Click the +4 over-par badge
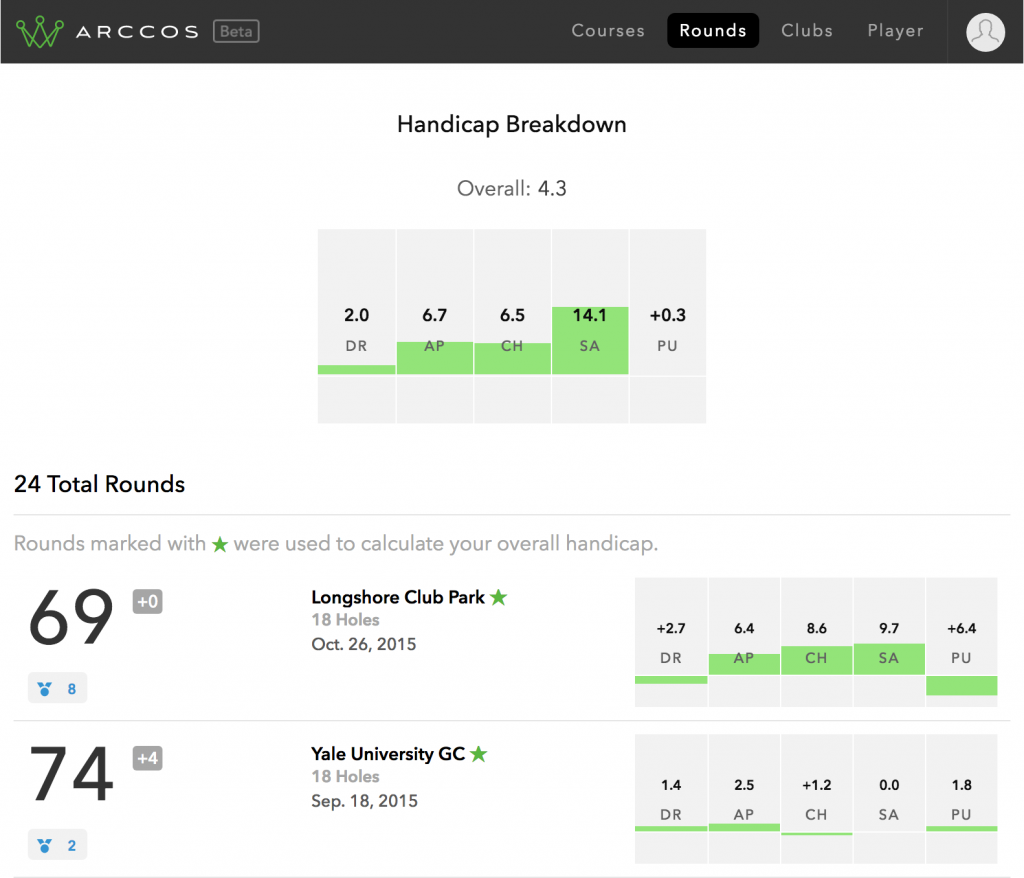Image resolution: width=1024 pixels, height=878 pixels. click(148, 758)
